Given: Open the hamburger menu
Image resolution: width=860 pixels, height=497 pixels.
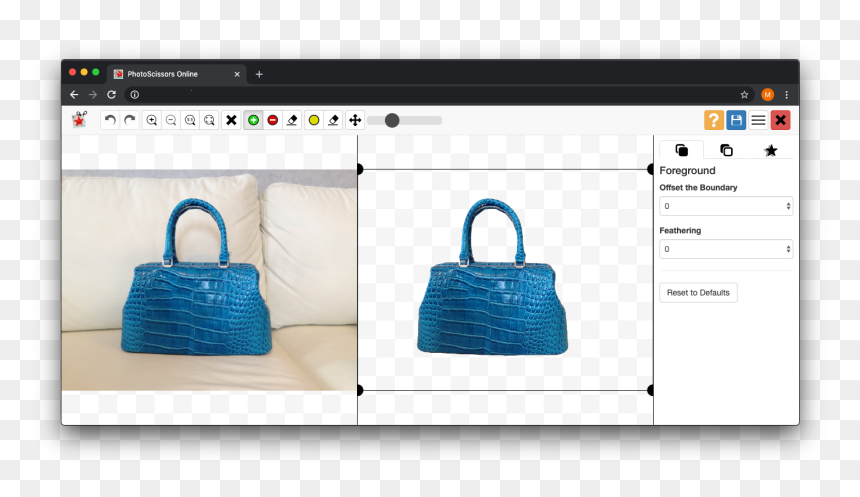Looking at the screenshot, I should pyautogui.click(x=758, y=120).
